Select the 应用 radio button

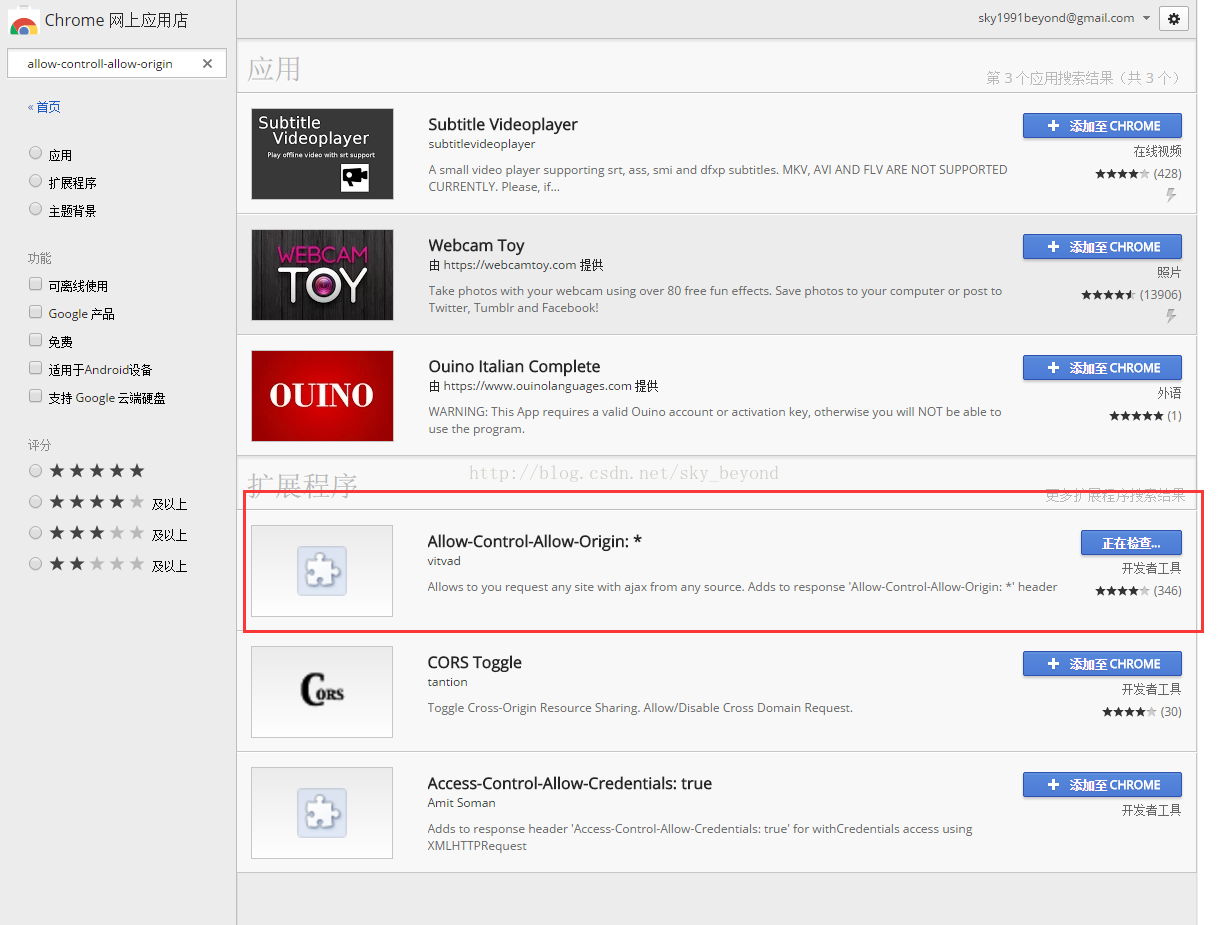pos(36,154)
